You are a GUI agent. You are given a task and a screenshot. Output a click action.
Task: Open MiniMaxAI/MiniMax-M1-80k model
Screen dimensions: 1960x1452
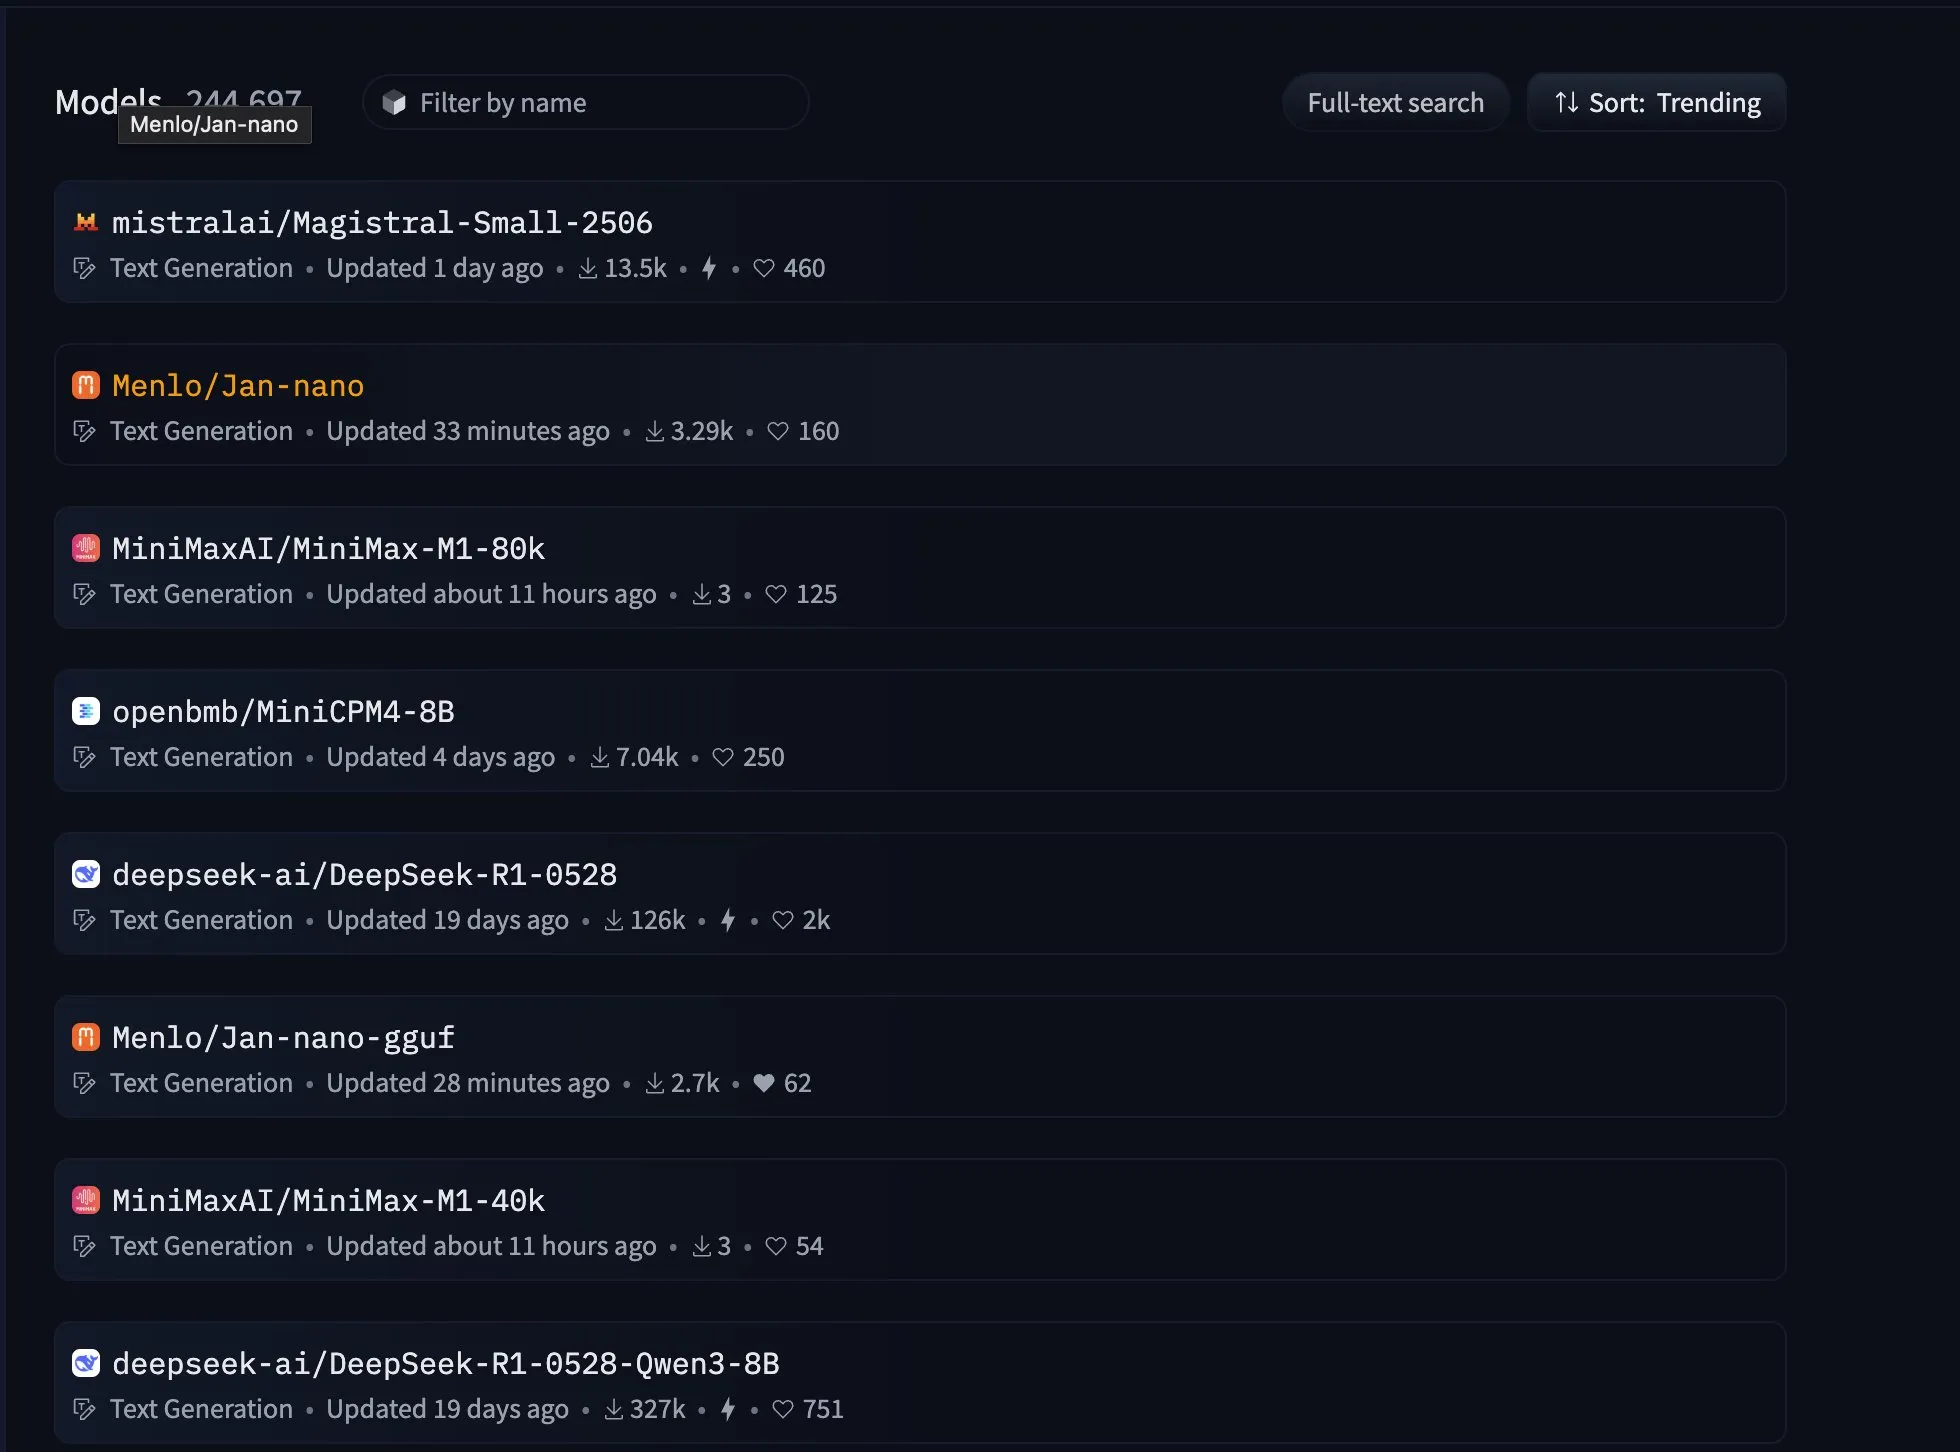(328, 548)
